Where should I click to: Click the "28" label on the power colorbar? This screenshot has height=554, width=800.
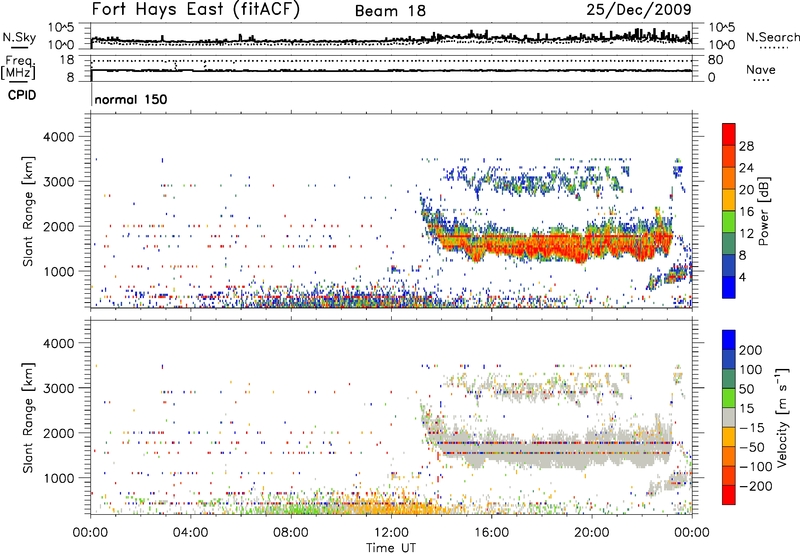click(x=746, y=146)
